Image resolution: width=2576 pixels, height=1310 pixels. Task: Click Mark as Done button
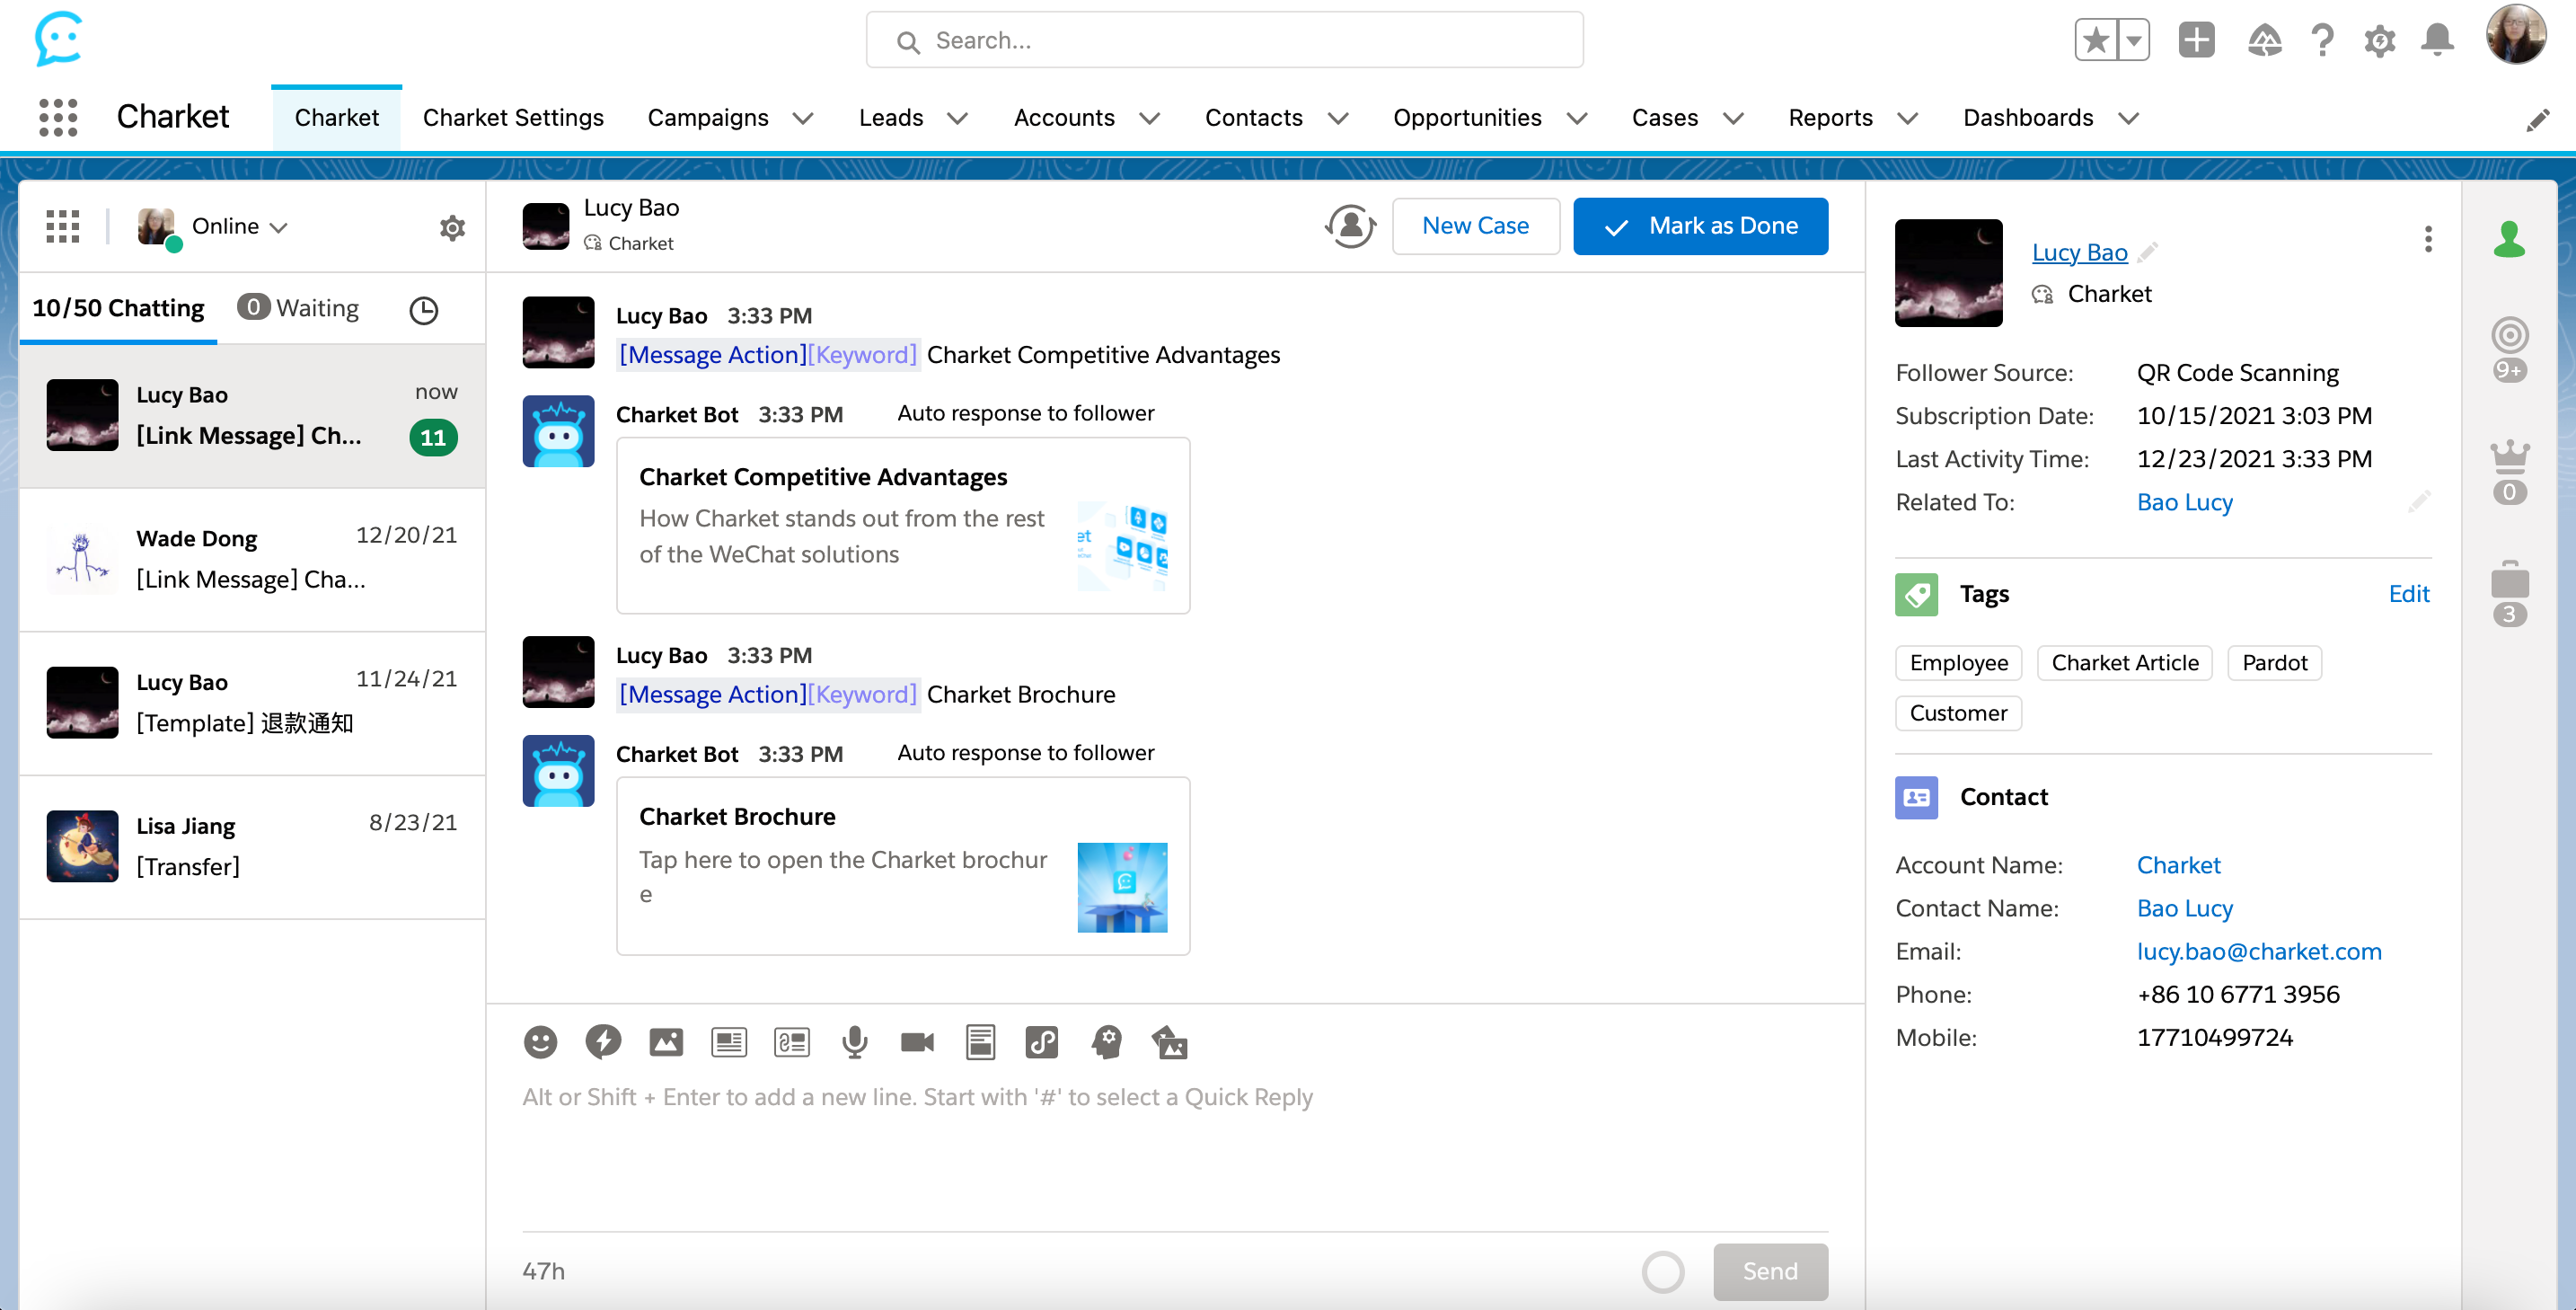1700,226
